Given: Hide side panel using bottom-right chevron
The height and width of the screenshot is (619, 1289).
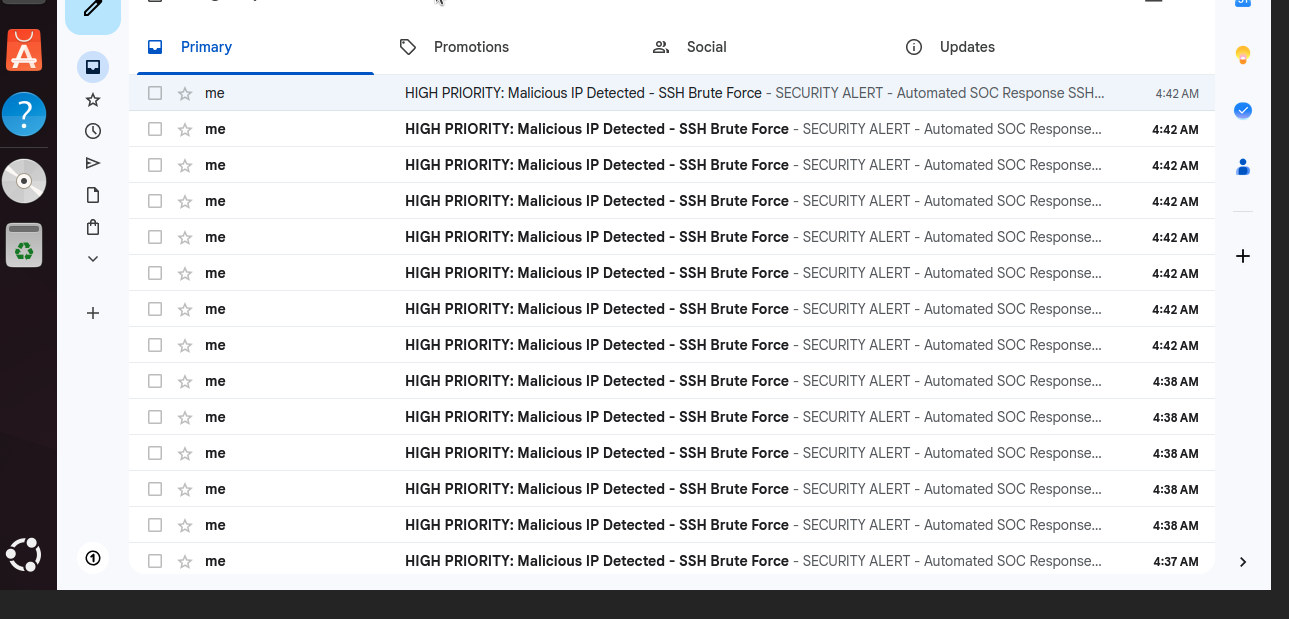Looking at the screenshot, I should click(x=1243, y=562).
